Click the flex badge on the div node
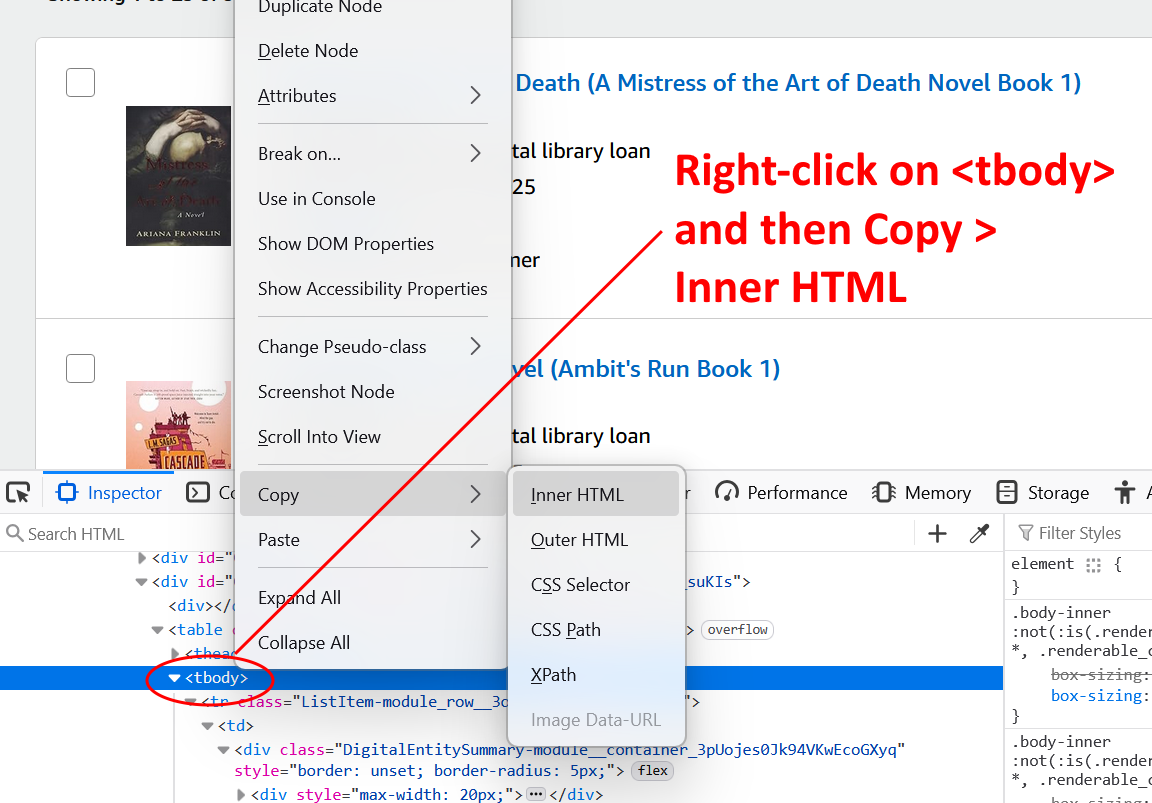The width and height of the screenshot is (1152, 803). pos(652,770)
